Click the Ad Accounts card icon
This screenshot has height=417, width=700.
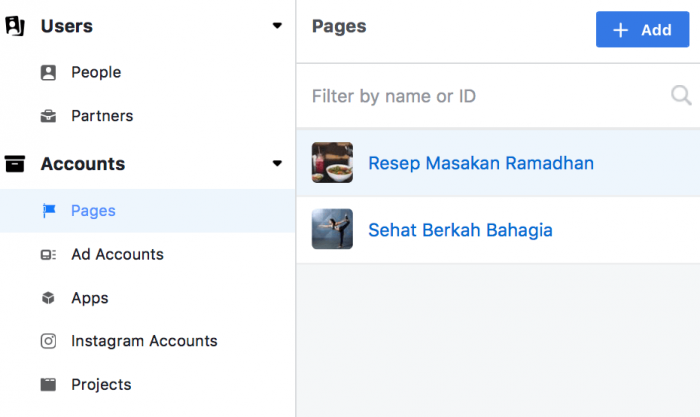[48, 255]
